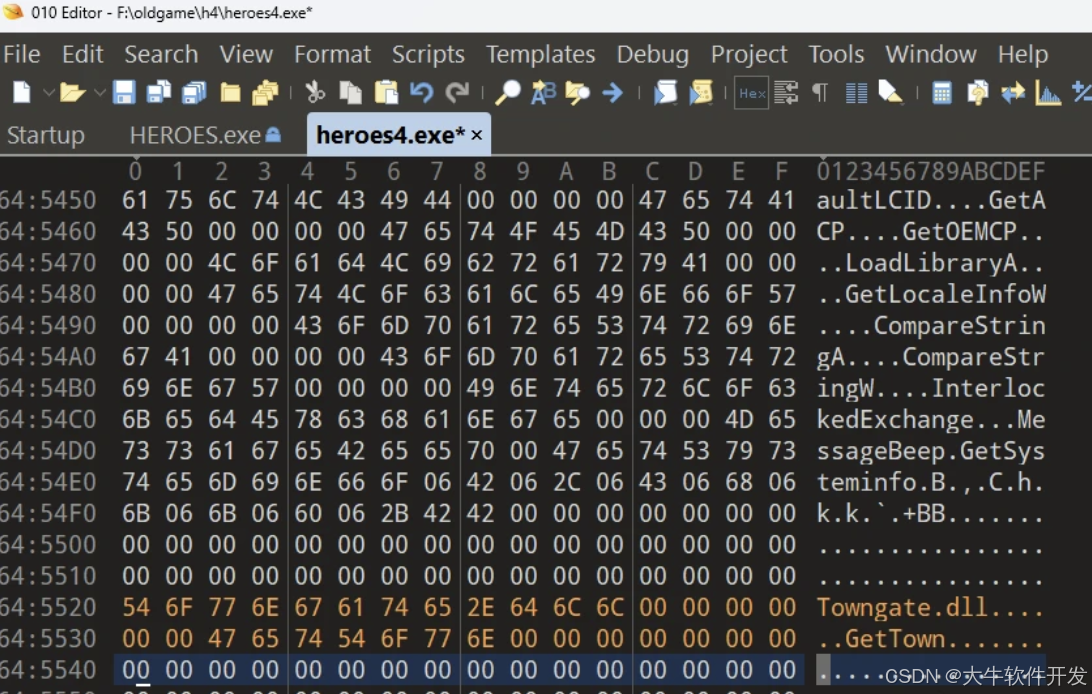
Task: Click the Goto blue arrow icon
Action: point(612,93)
